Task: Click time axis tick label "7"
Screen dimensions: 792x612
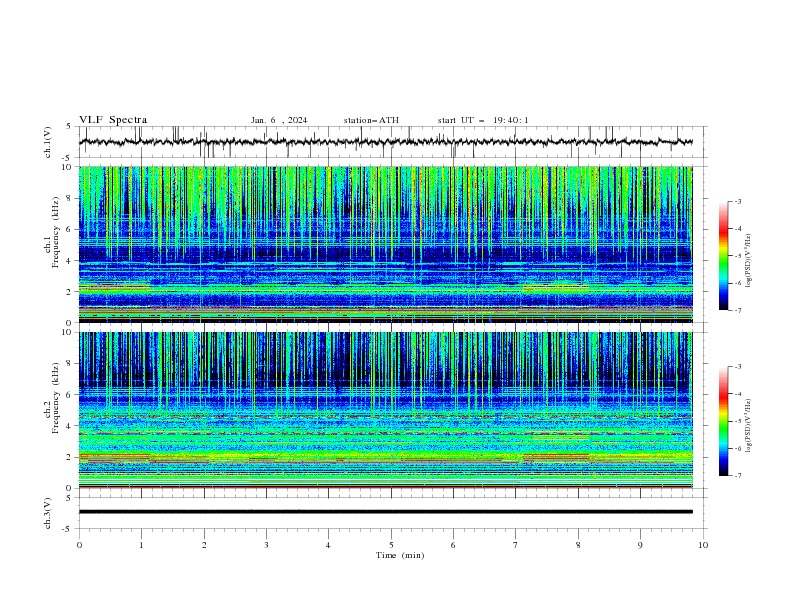Action: pos(516,545)
